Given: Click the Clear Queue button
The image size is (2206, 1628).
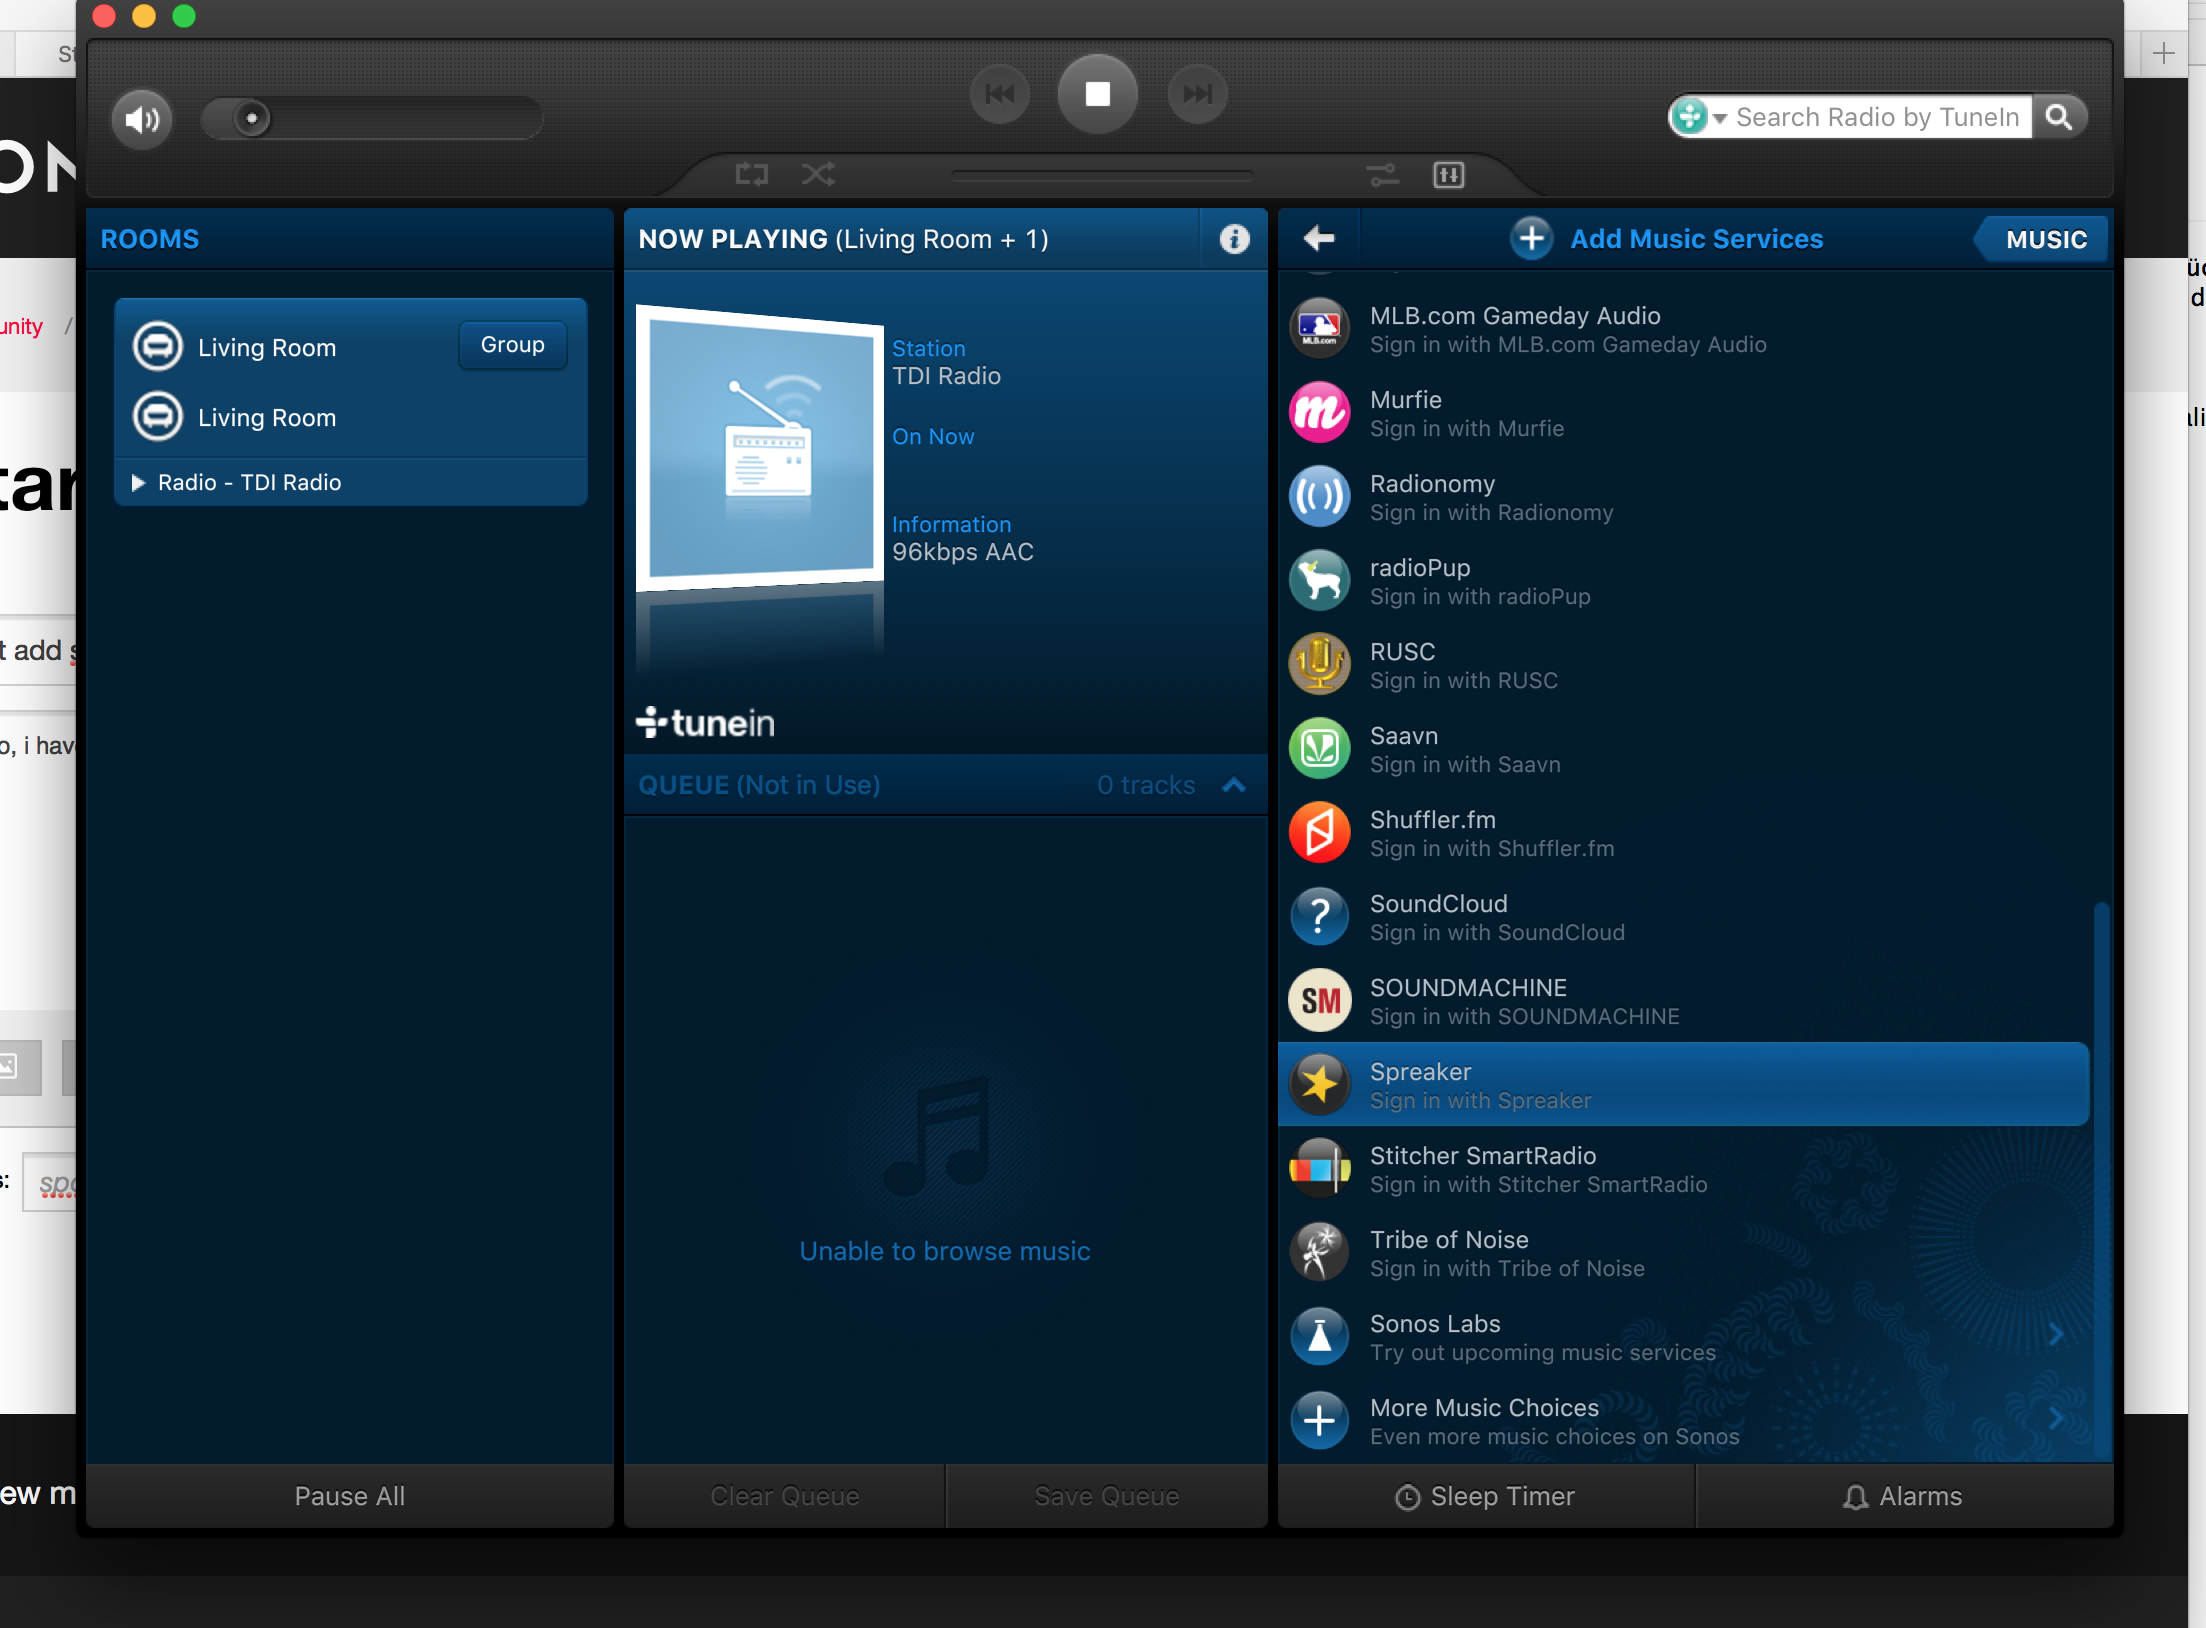Looking at the screenshot, I should tap(784, 1496).
